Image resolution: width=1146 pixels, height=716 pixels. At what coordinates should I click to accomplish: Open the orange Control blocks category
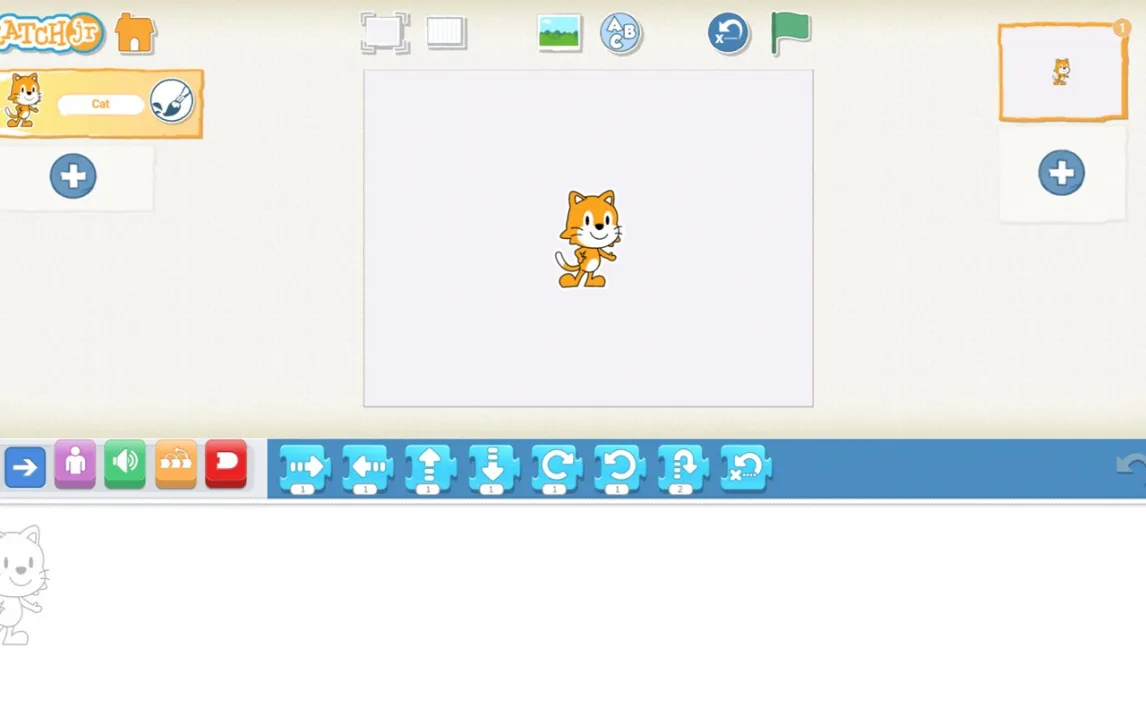coord(176,464)
